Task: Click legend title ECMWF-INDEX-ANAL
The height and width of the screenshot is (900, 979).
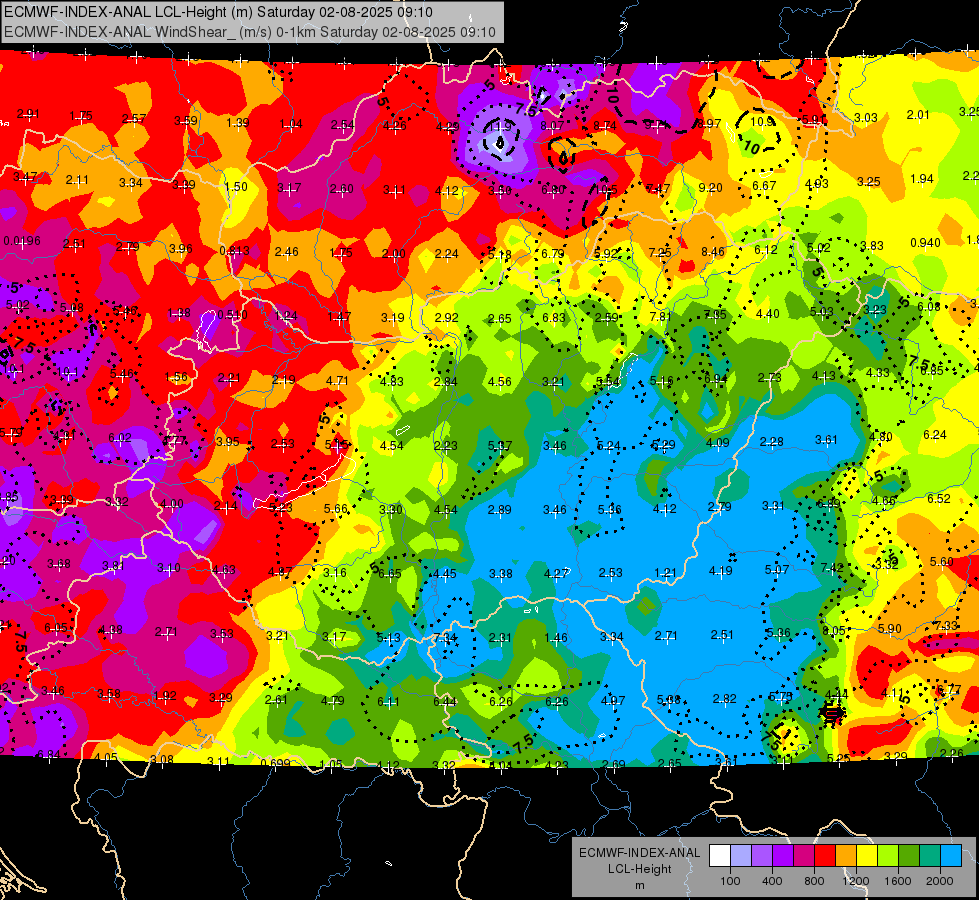Action: [639, 853]
